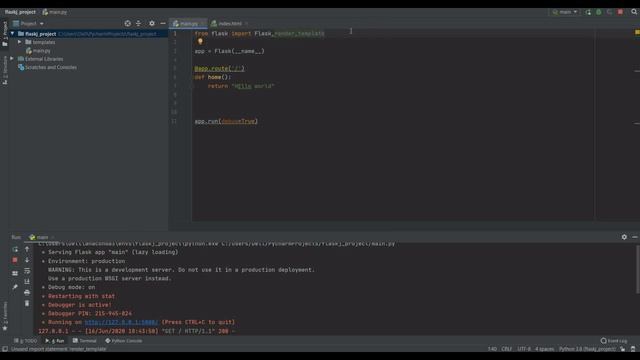Open Project panel options gear

tap(152, 24)
